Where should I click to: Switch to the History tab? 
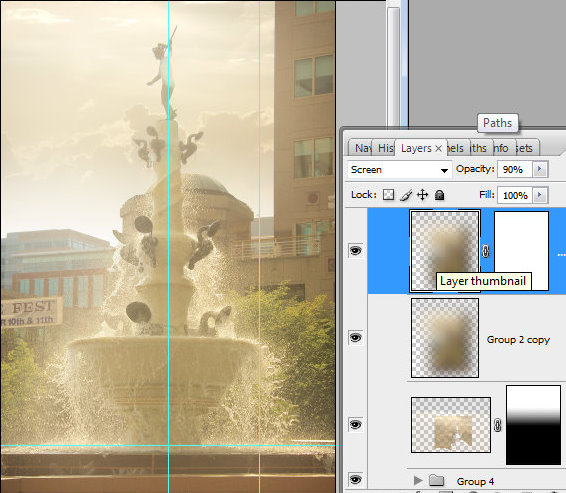pos(384,148)
